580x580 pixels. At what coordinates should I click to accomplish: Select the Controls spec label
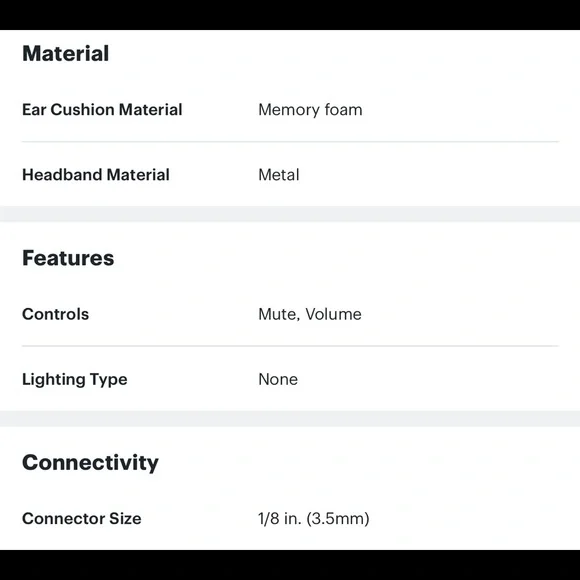[x=55, y=314]
